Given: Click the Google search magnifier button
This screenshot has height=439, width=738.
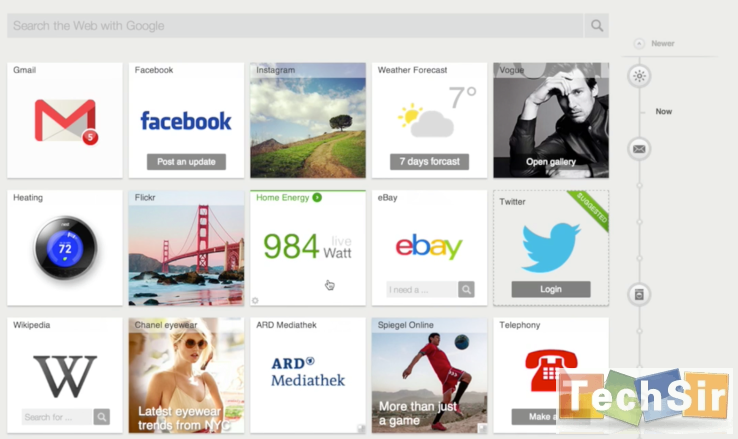Looking at the screenshot, I should pos(597,25).
